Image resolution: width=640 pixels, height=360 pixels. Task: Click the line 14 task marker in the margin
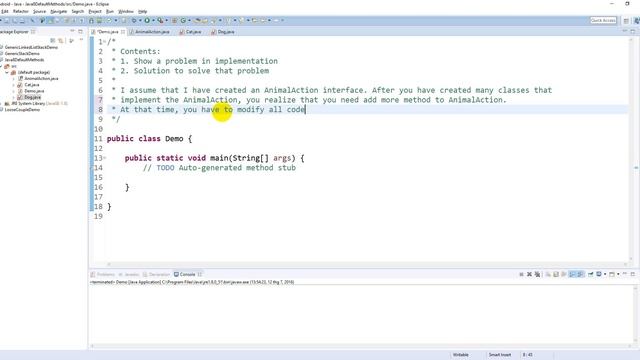[91, 168]
